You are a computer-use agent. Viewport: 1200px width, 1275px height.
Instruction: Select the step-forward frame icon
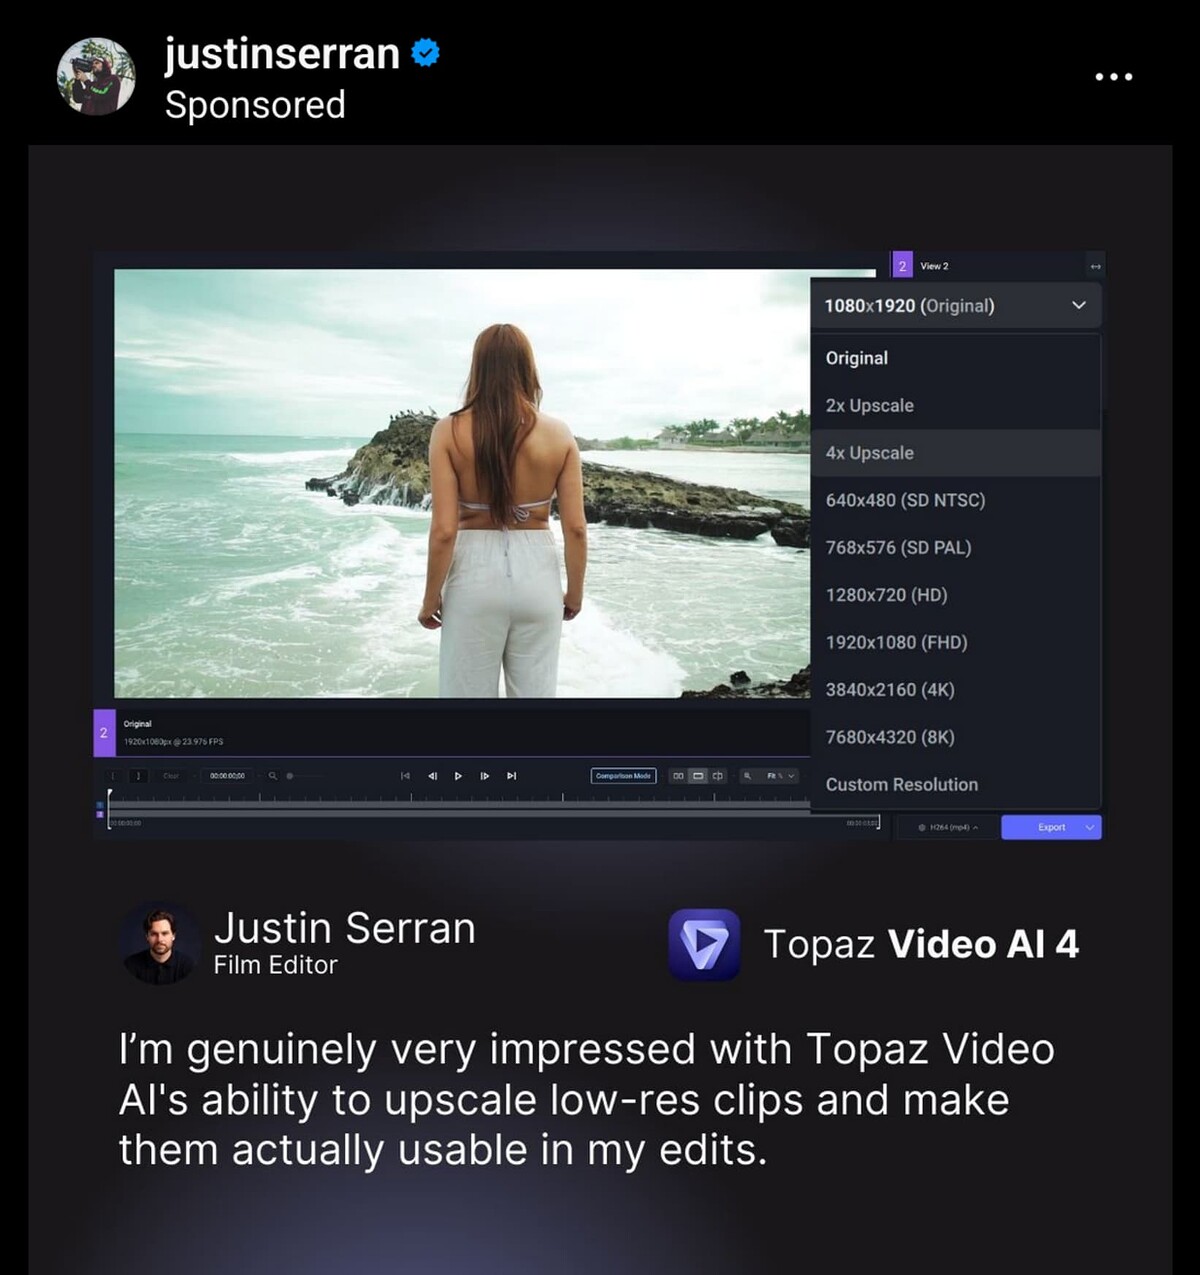point(484,774)
